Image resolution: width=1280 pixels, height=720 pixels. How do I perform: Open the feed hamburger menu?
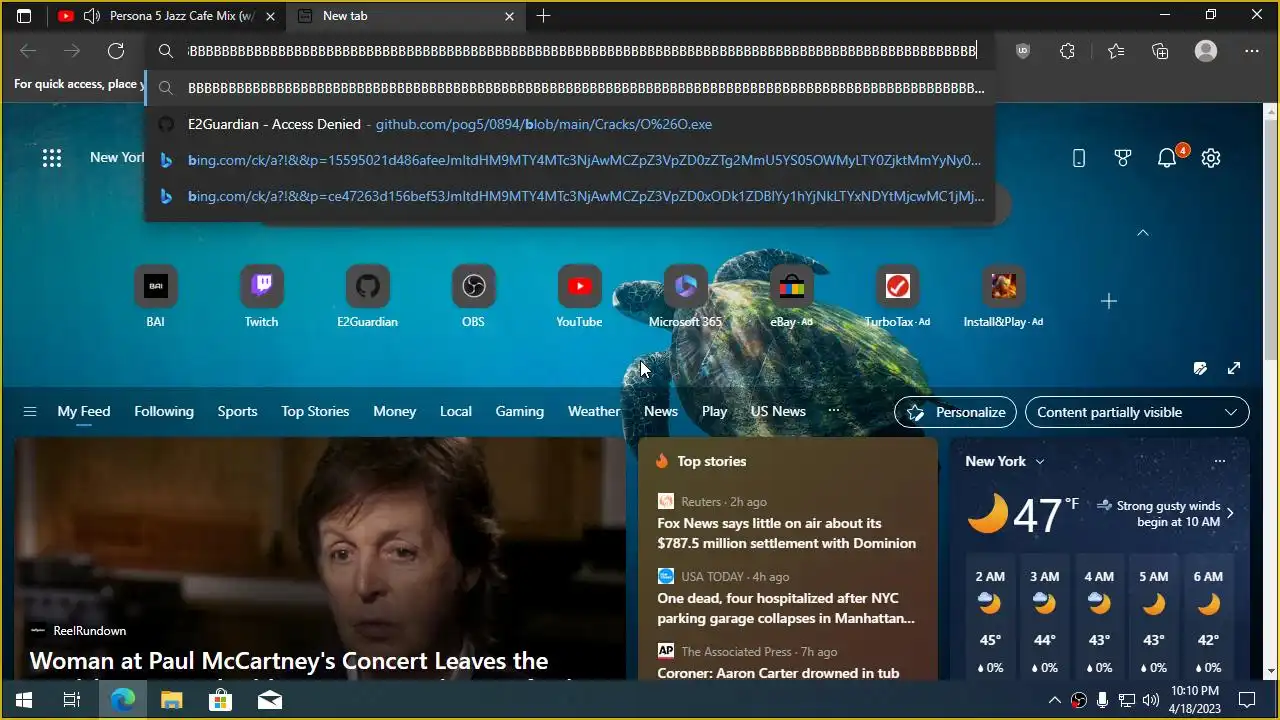tap(30, 412)
